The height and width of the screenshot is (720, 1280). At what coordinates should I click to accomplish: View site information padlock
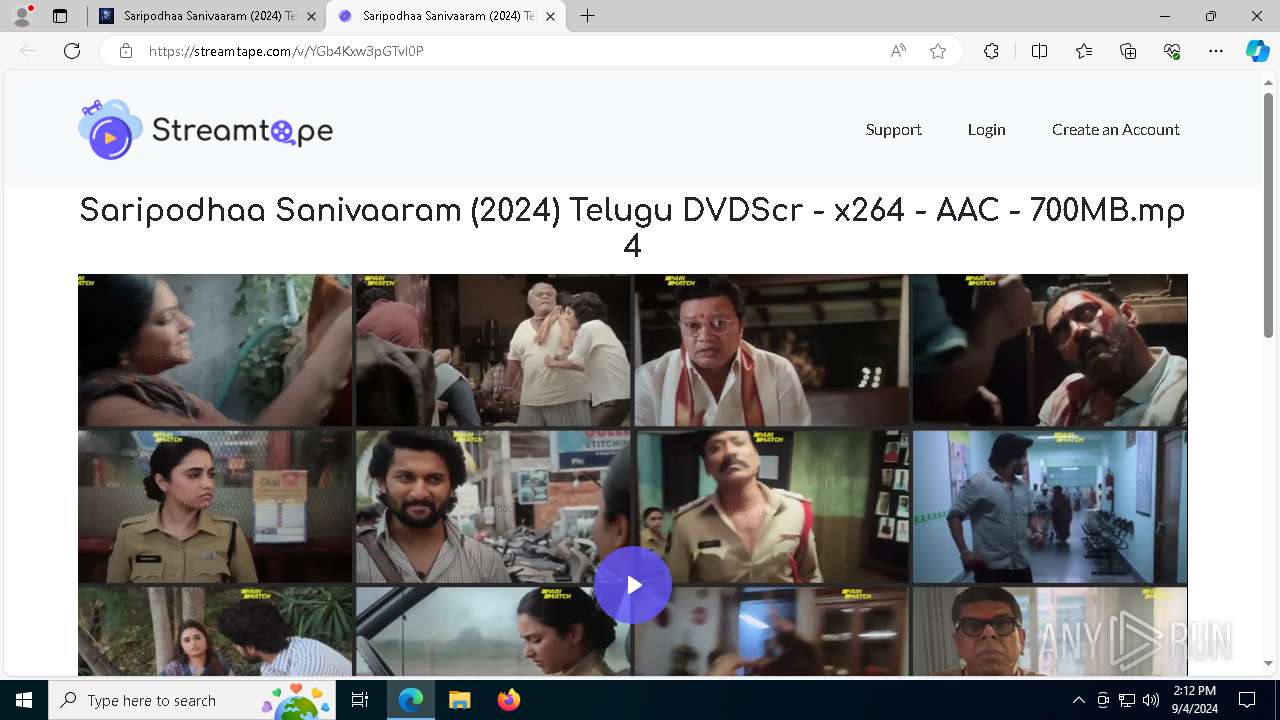126,51
